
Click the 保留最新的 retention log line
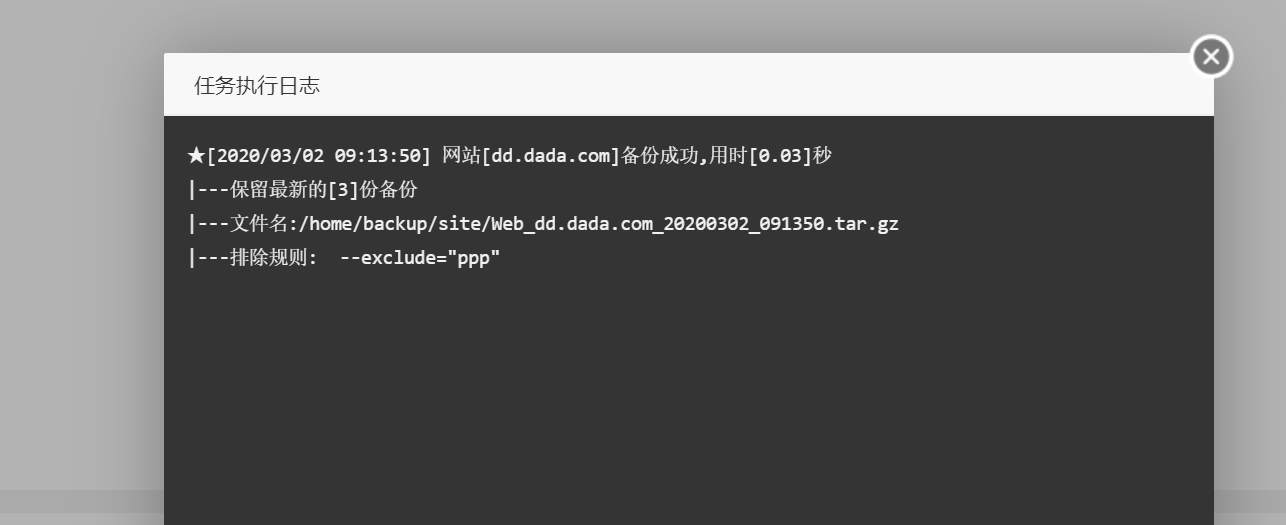(x=302, y=189)
